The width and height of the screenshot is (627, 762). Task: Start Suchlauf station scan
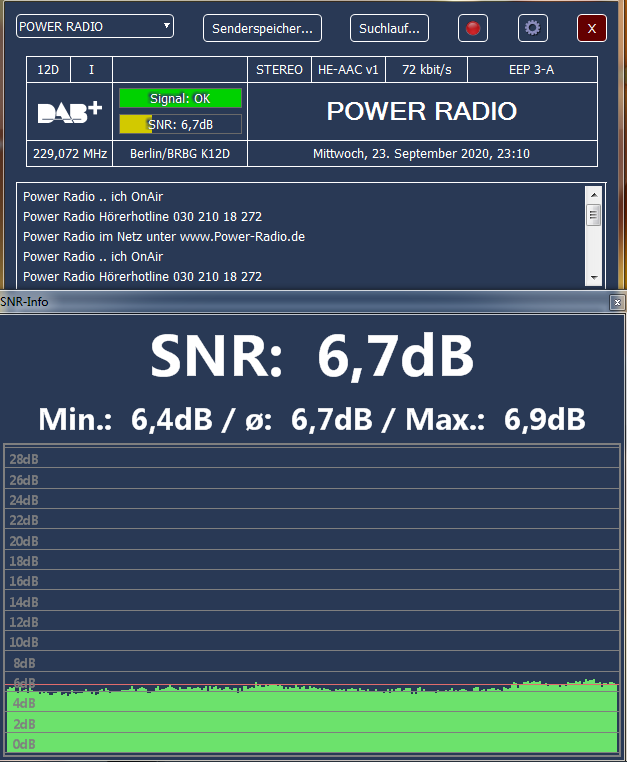(x=389, y=28)
